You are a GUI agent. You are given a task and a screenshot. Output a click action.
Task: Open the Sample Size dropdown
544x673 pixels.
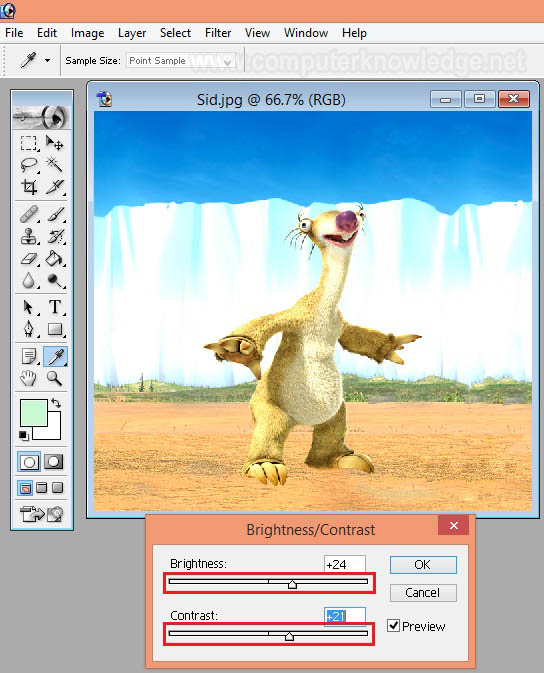coord(181,61)
